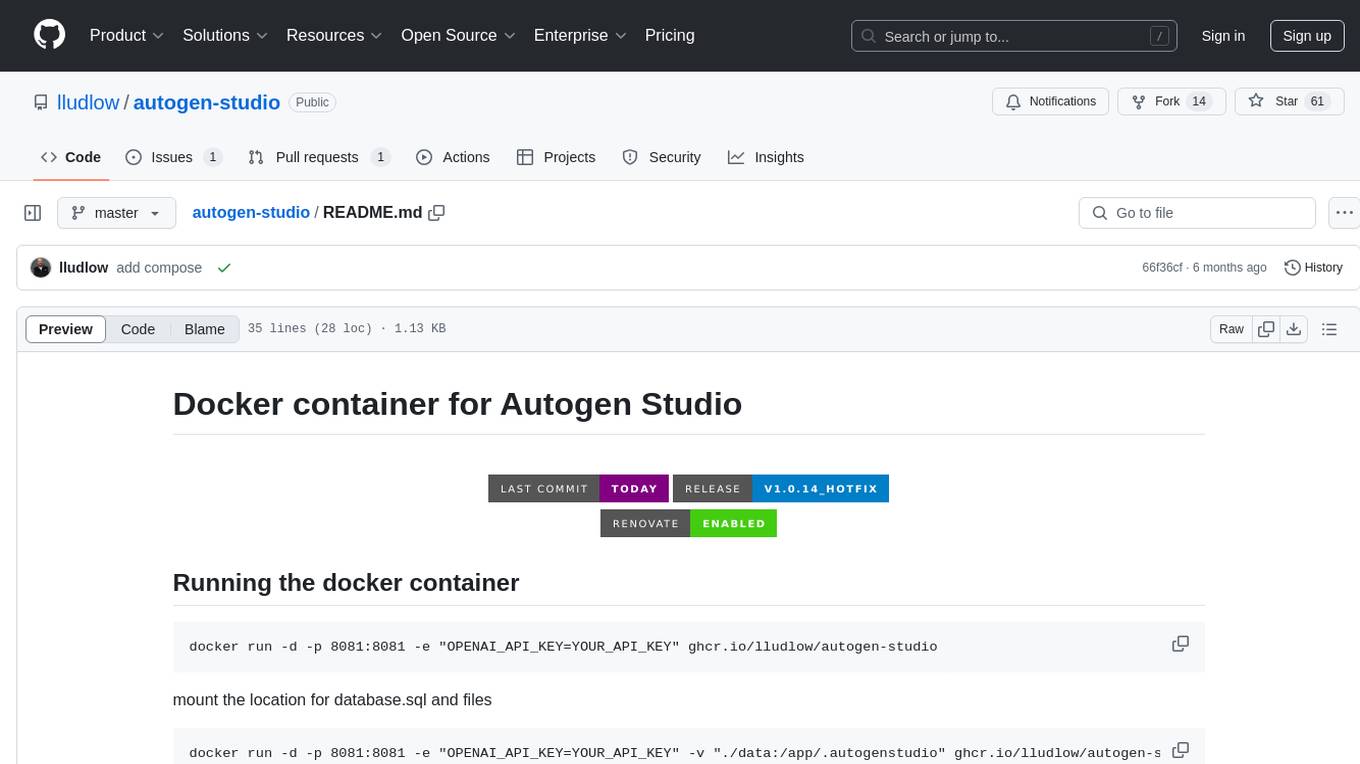
Task: Go to the Projects tab
Action: [555, 157]
